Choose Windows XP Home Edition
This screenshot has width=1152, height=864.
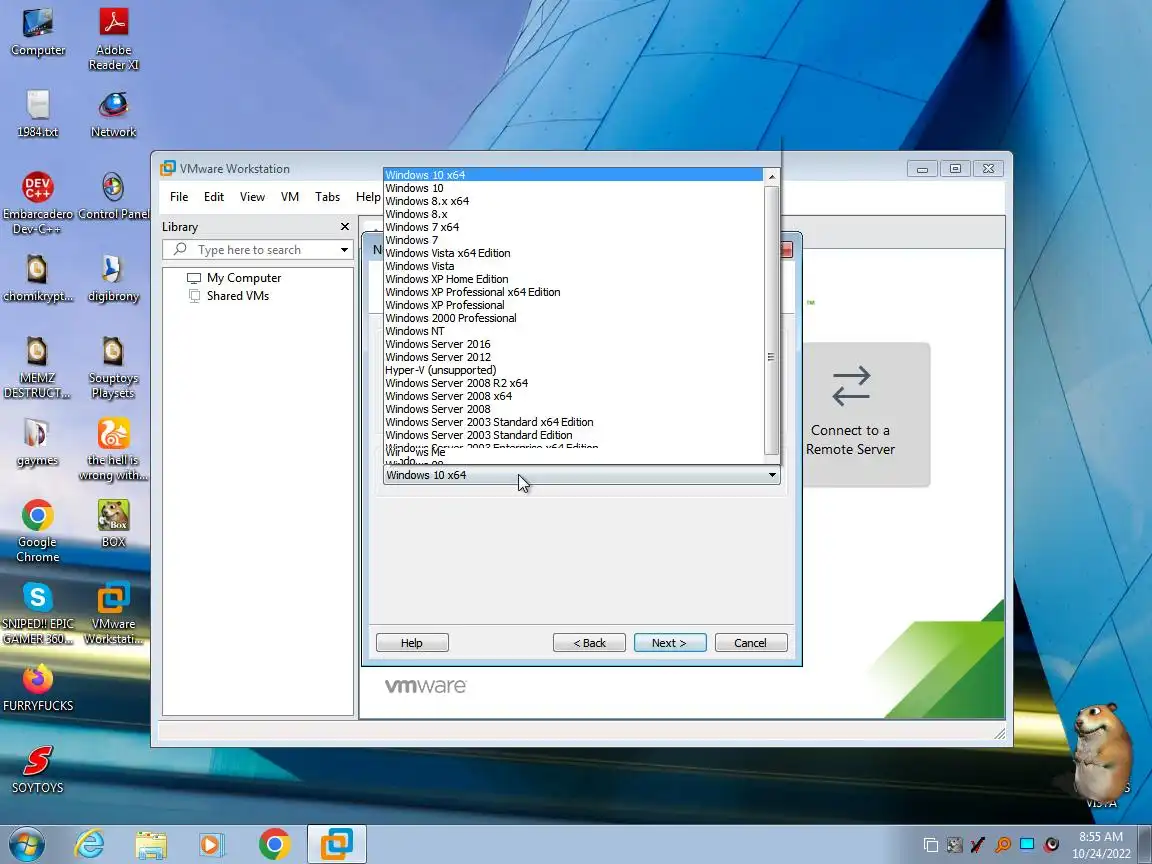click(573, 279)
